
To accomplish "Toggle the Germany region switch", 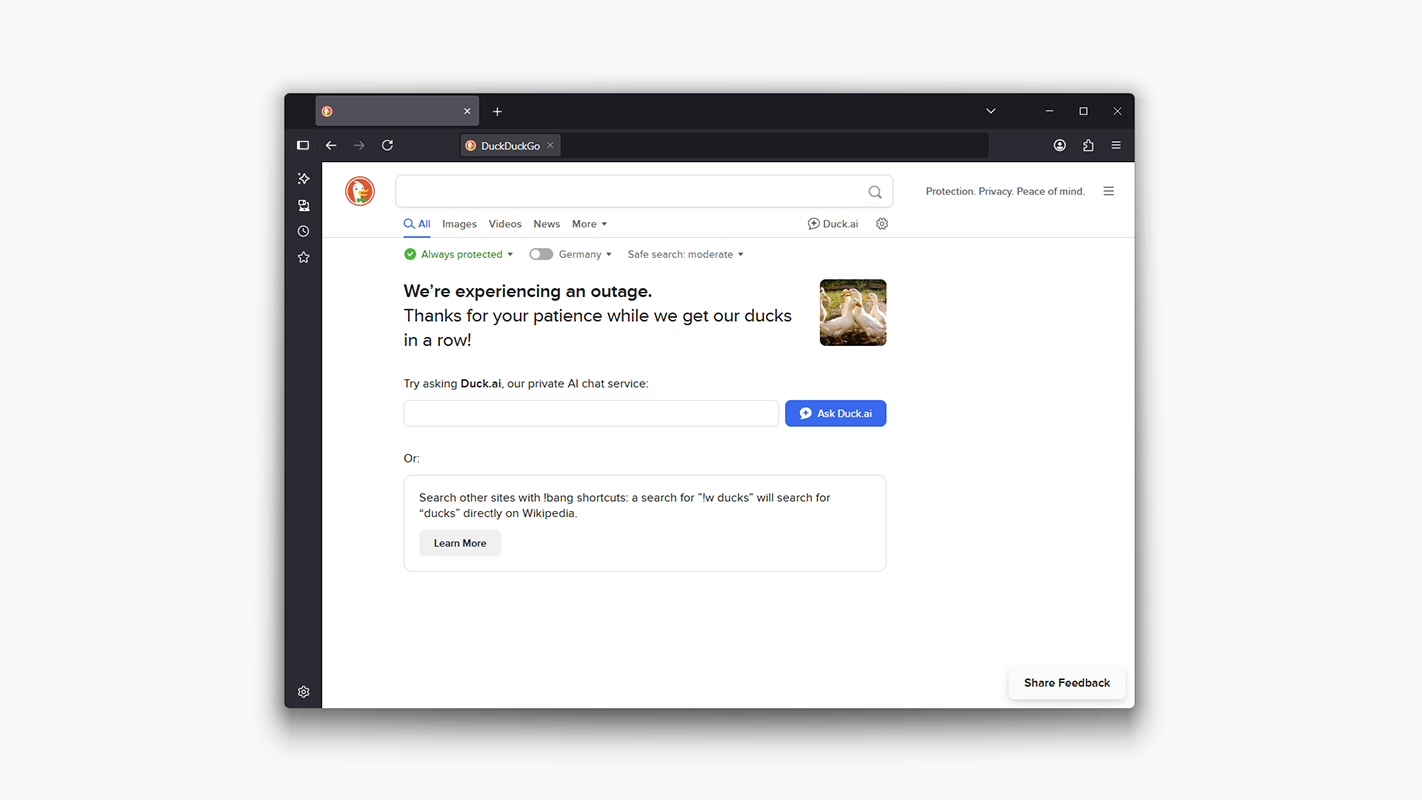I will pyautogui.click(x=541, y=254).
